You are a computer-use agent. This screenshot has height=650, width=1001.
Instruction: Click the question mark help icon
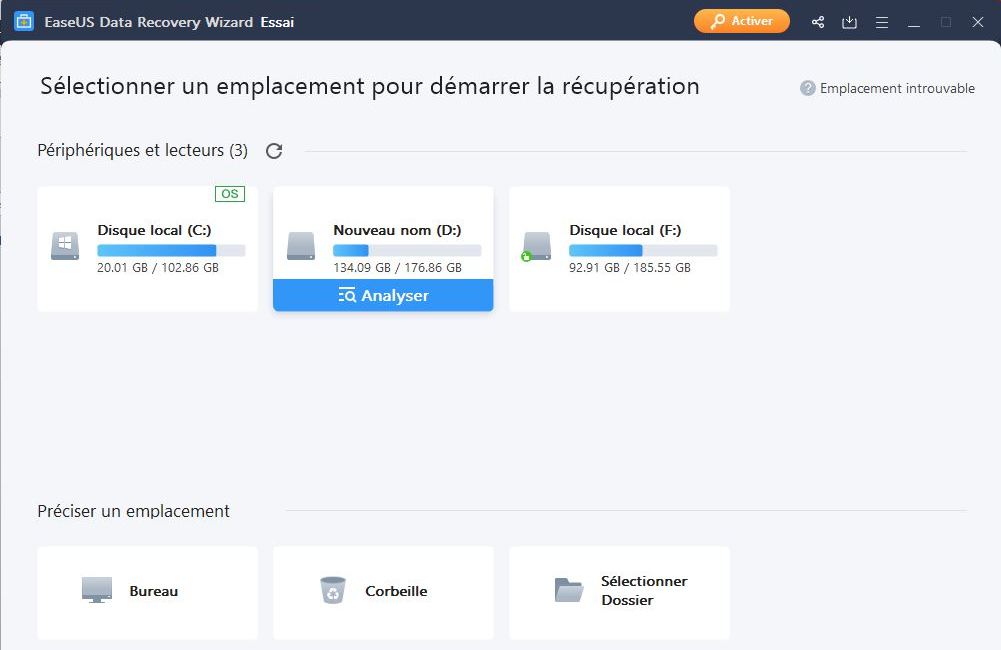click(808, 88)
